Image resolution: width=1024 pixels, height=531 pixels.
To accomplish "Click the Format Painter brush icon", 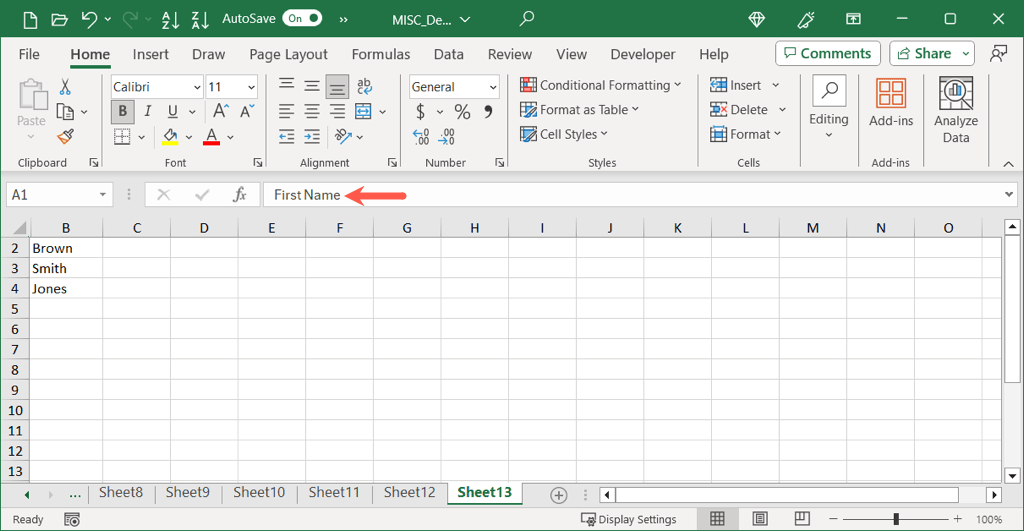I will 65,136.
